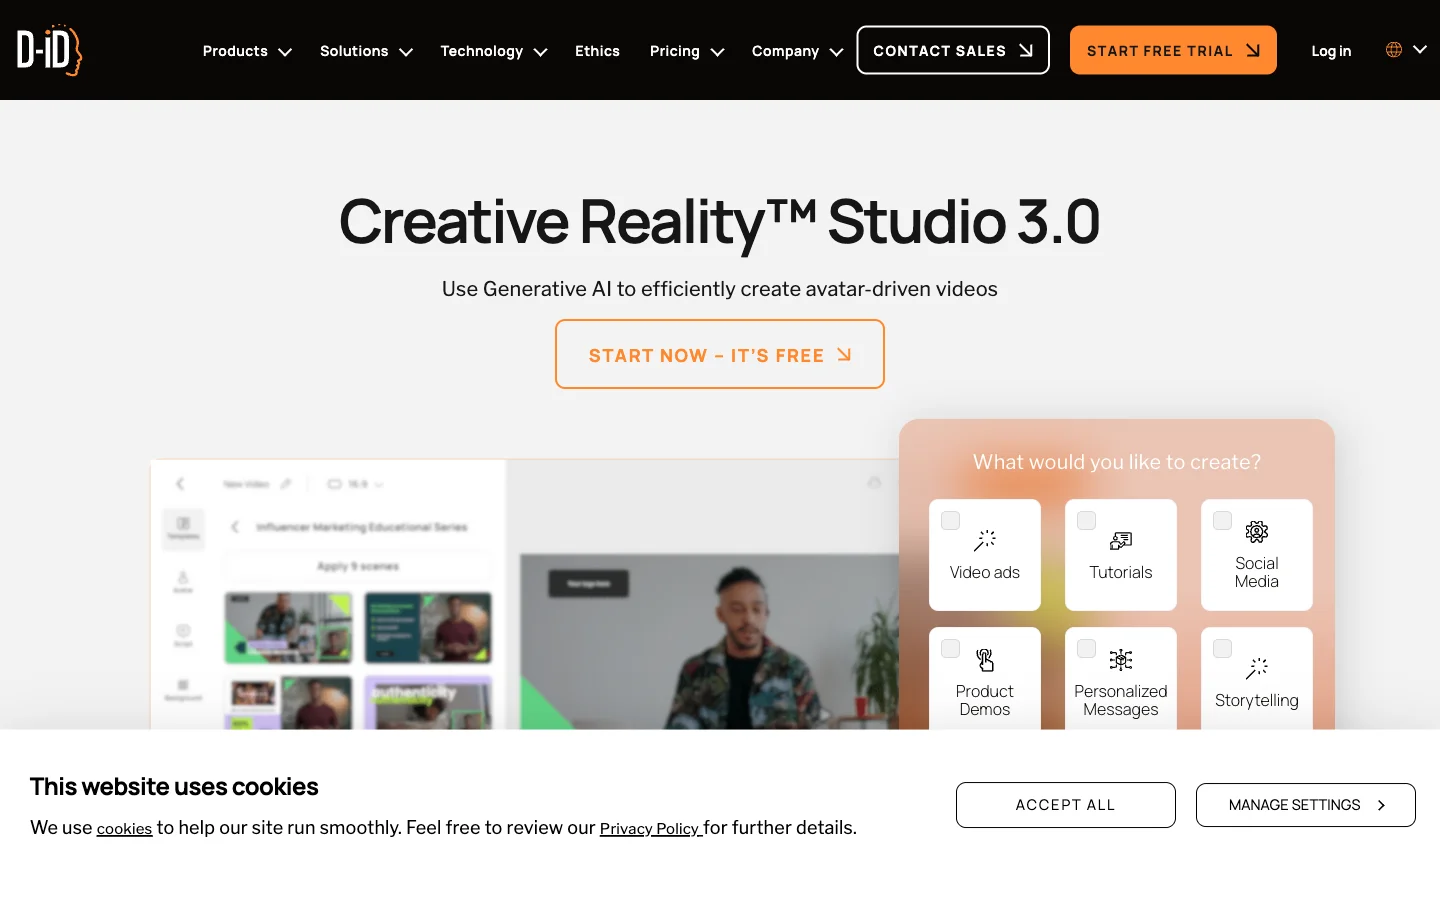Click the magic wand icon on Video ads card
This screenshot has width=1440, height=900.
(985, 541)
